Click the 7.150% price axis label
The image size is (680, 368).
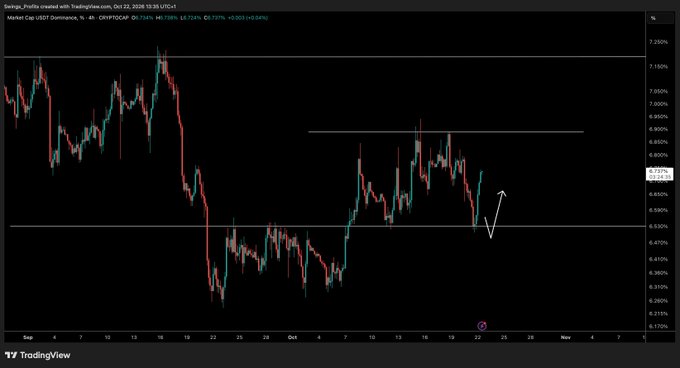tap(658, 66)
